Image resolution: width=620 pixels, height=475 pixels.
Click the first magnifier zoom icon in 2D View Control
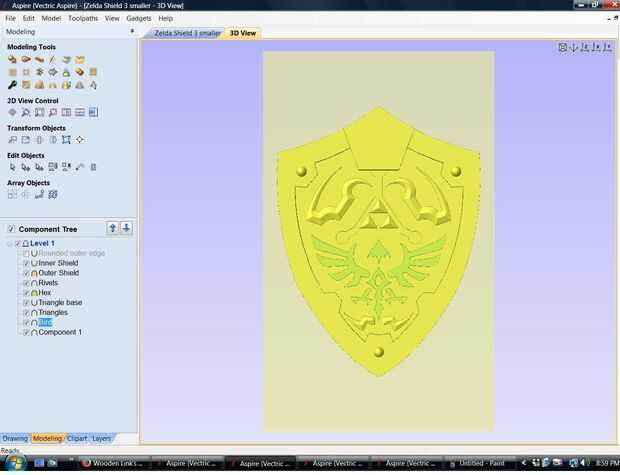click(x=26, y=112)
